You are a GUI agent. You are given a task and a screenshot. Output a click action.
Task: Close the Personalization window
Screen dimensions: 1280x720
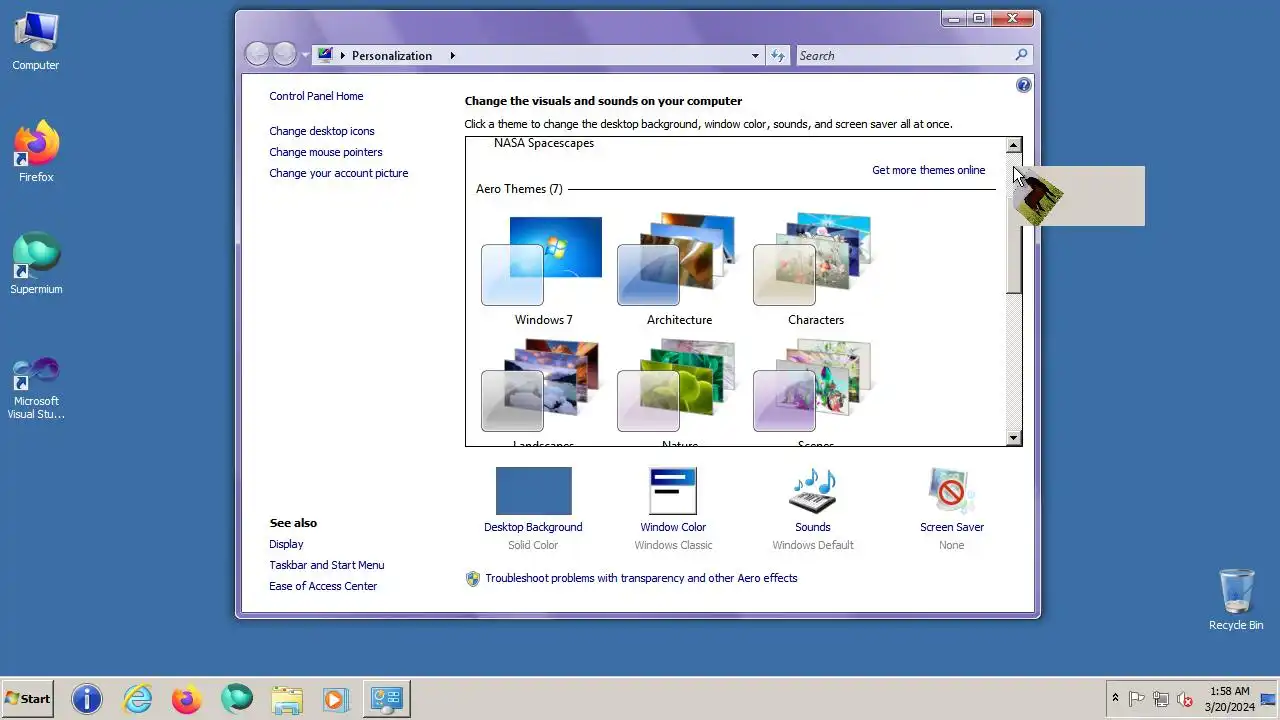(x=1012, y=18)
